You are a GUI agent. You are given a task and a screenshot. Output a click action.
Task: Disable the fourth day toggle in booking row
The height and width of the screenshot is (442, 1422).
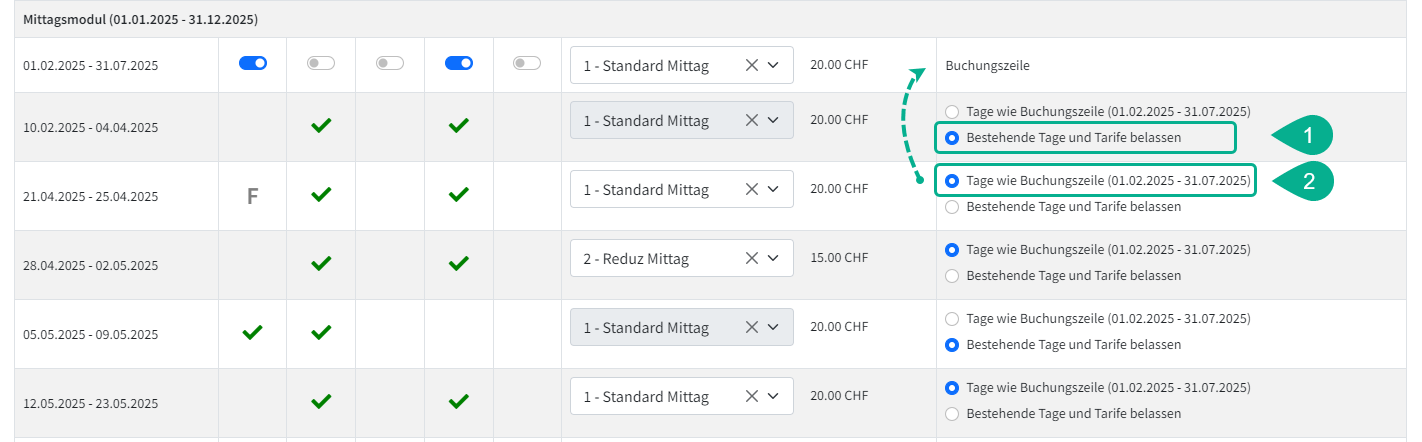pos(459,63)
